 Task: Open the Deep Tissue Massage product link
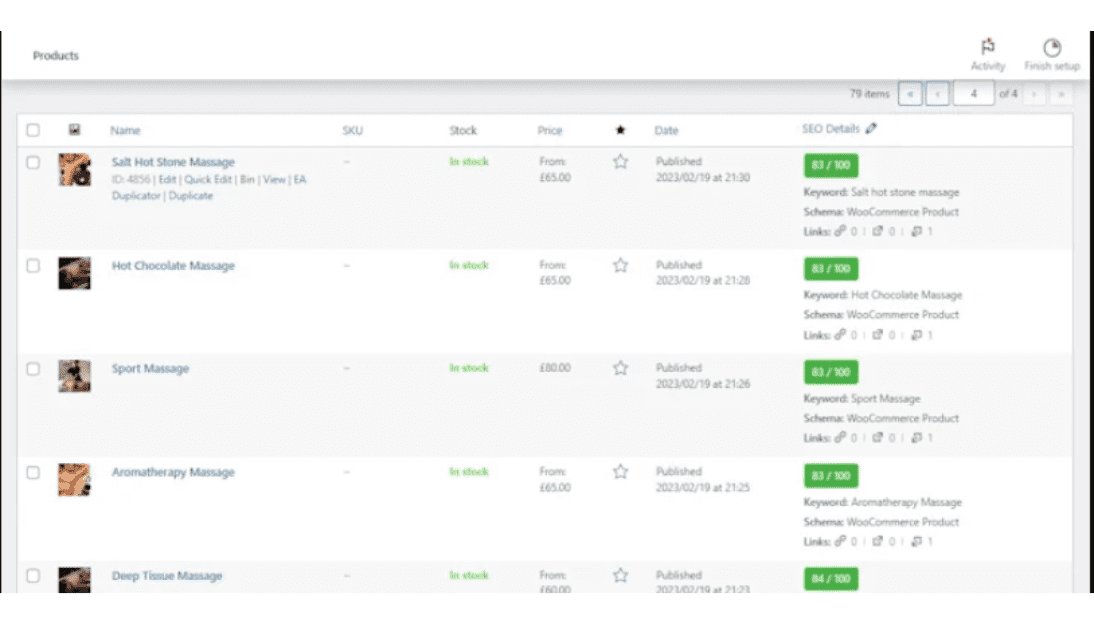(x=167, y=576)
